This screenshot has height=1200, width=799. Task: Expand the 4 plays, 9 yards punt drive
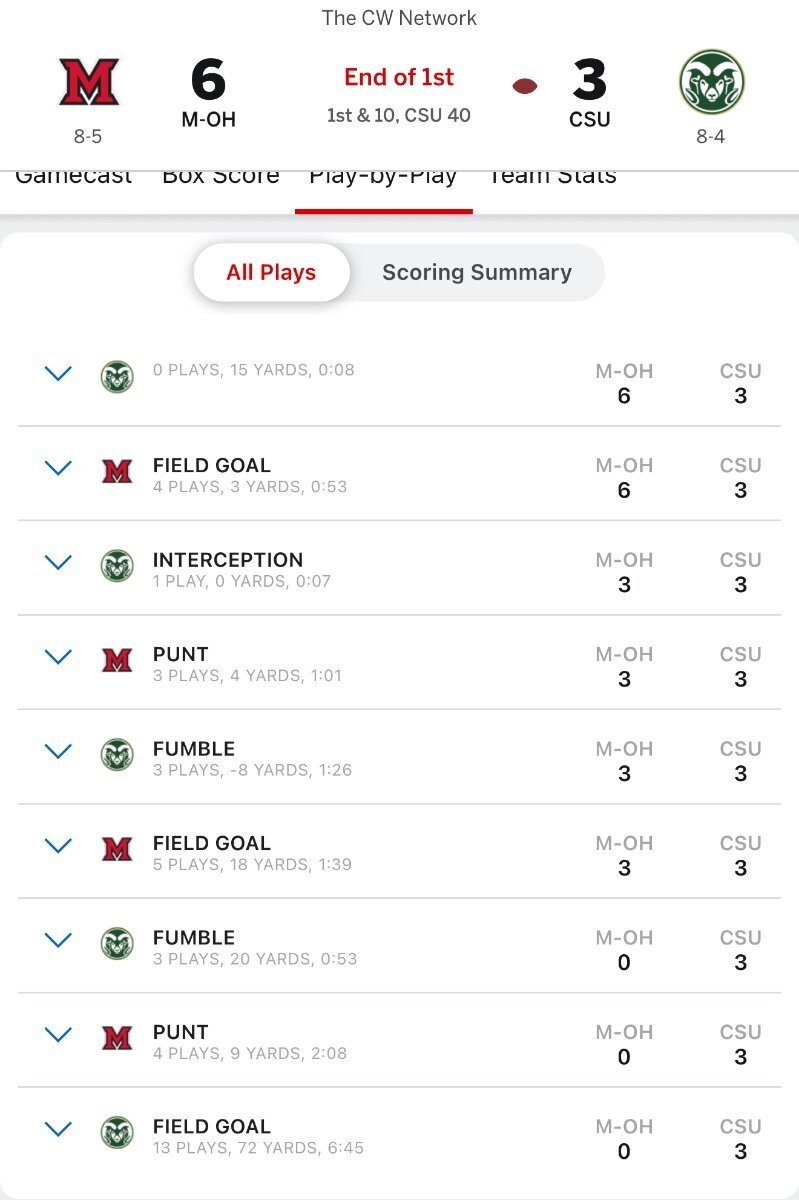[x=59, y=1035]
